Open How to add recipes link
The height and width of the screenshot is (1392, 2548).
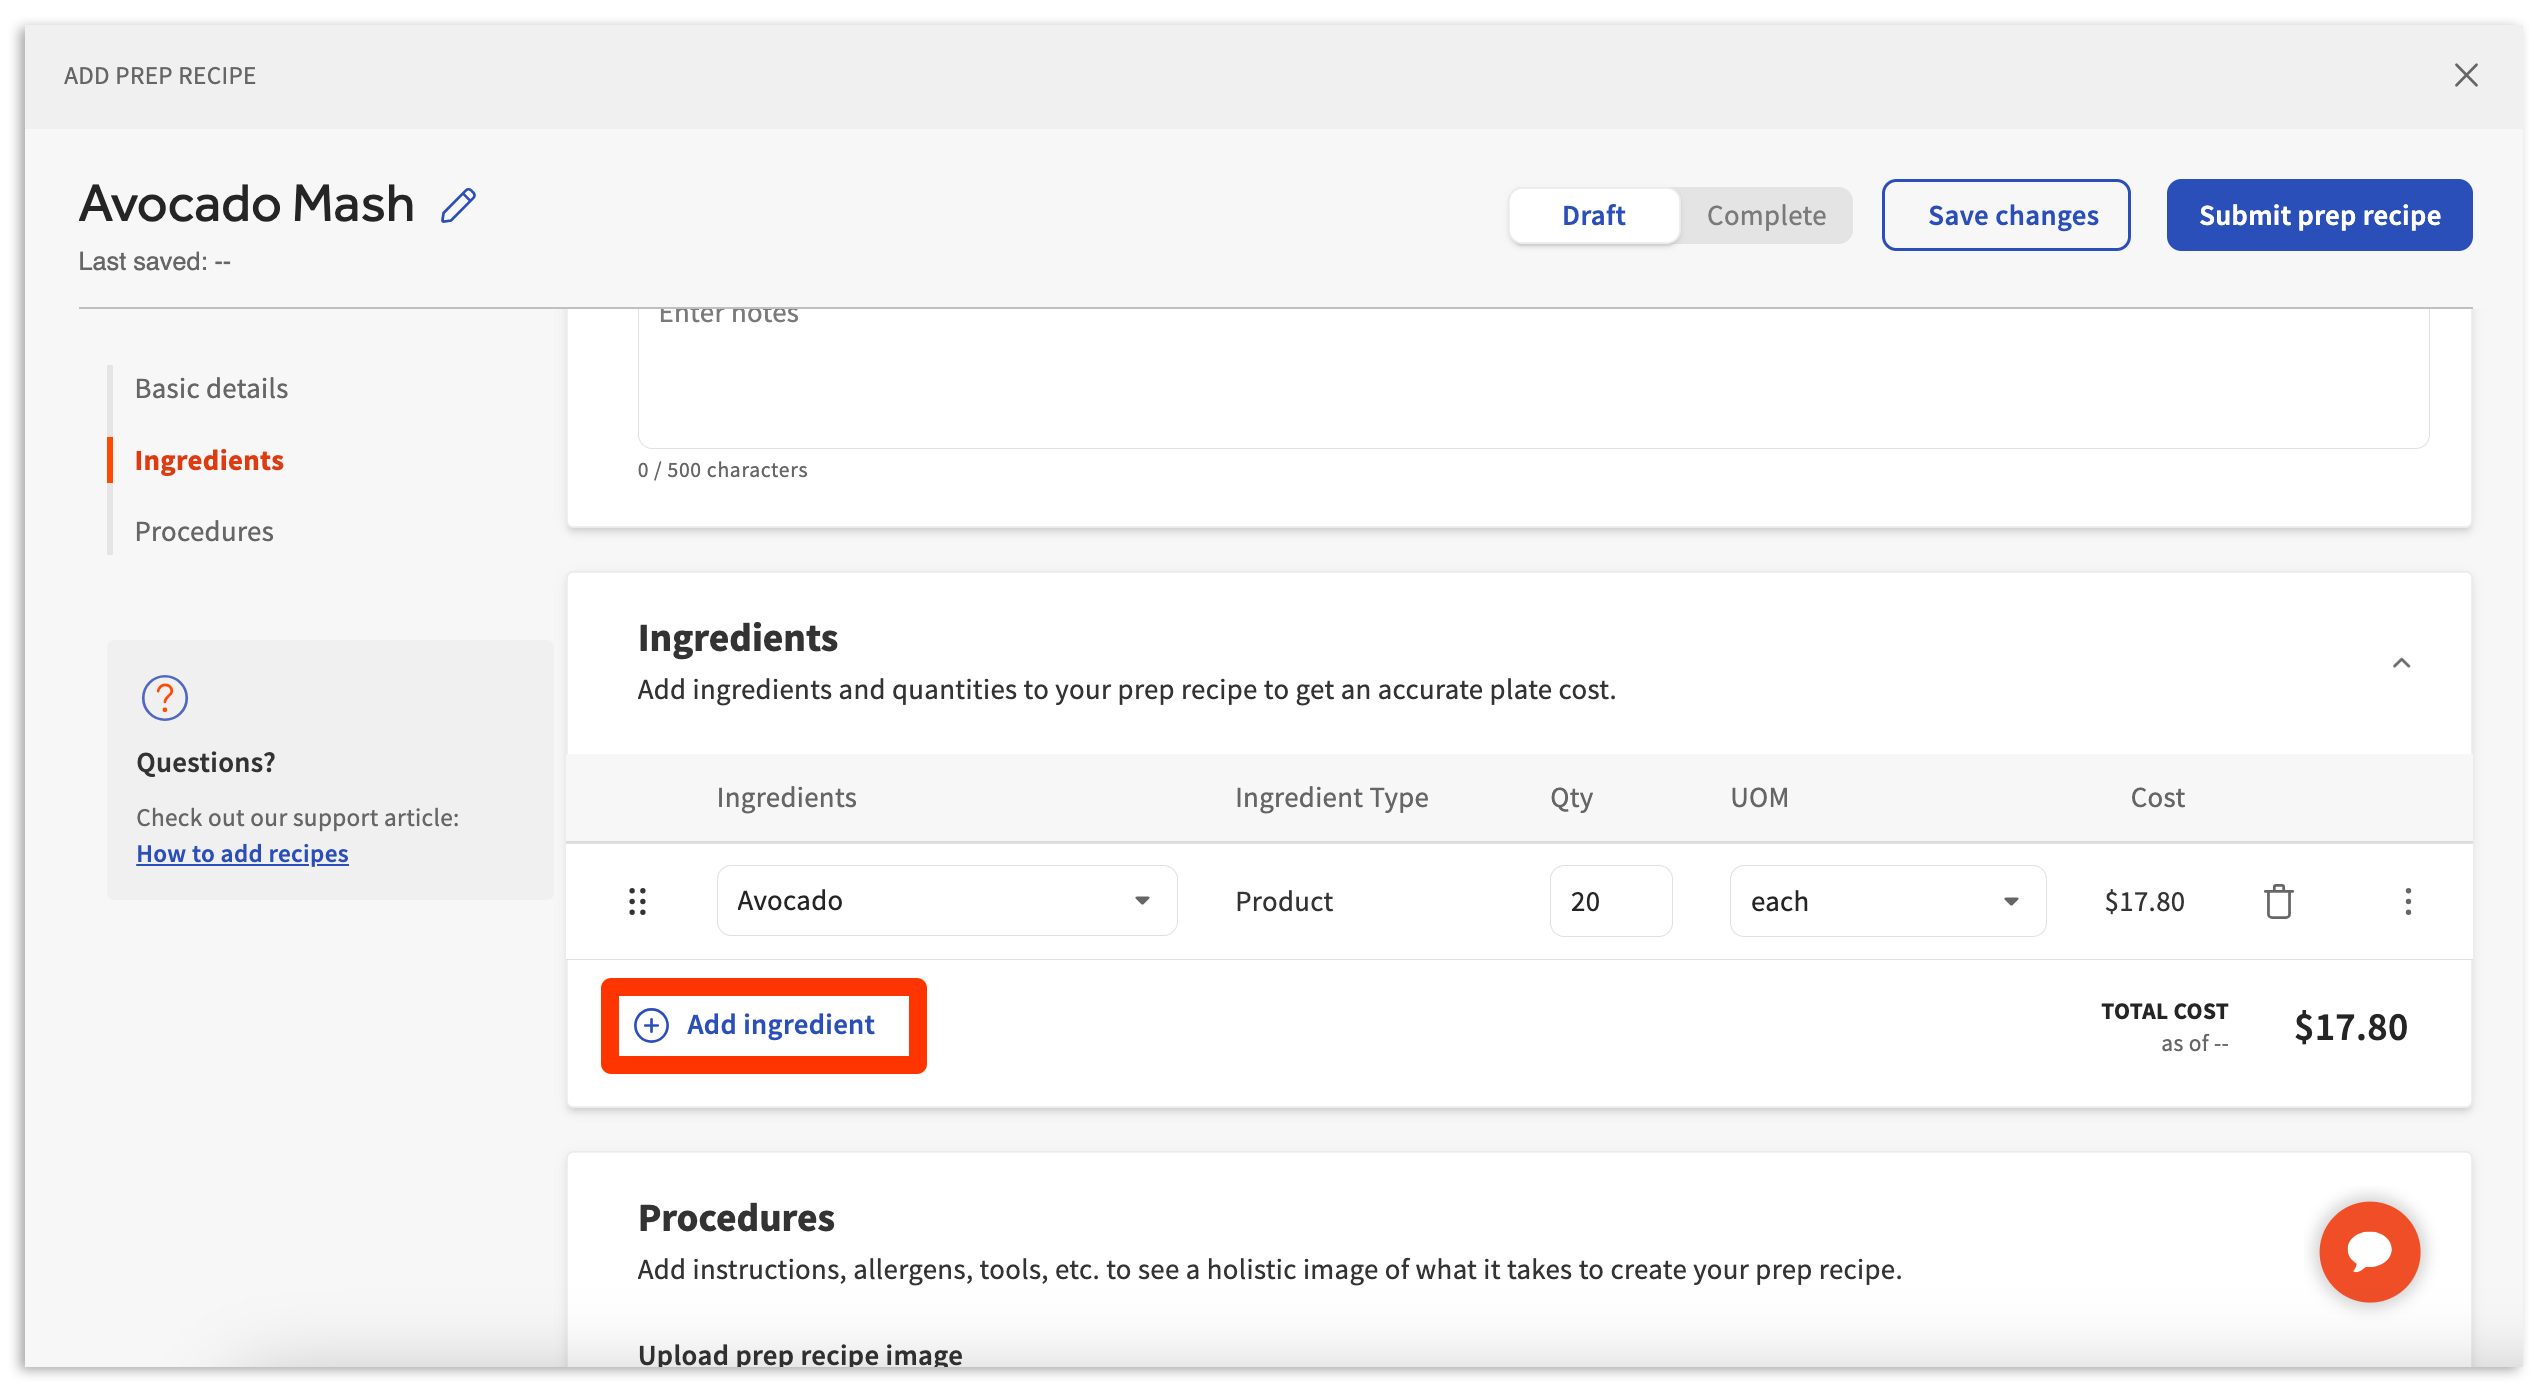[x=242, y=853]
